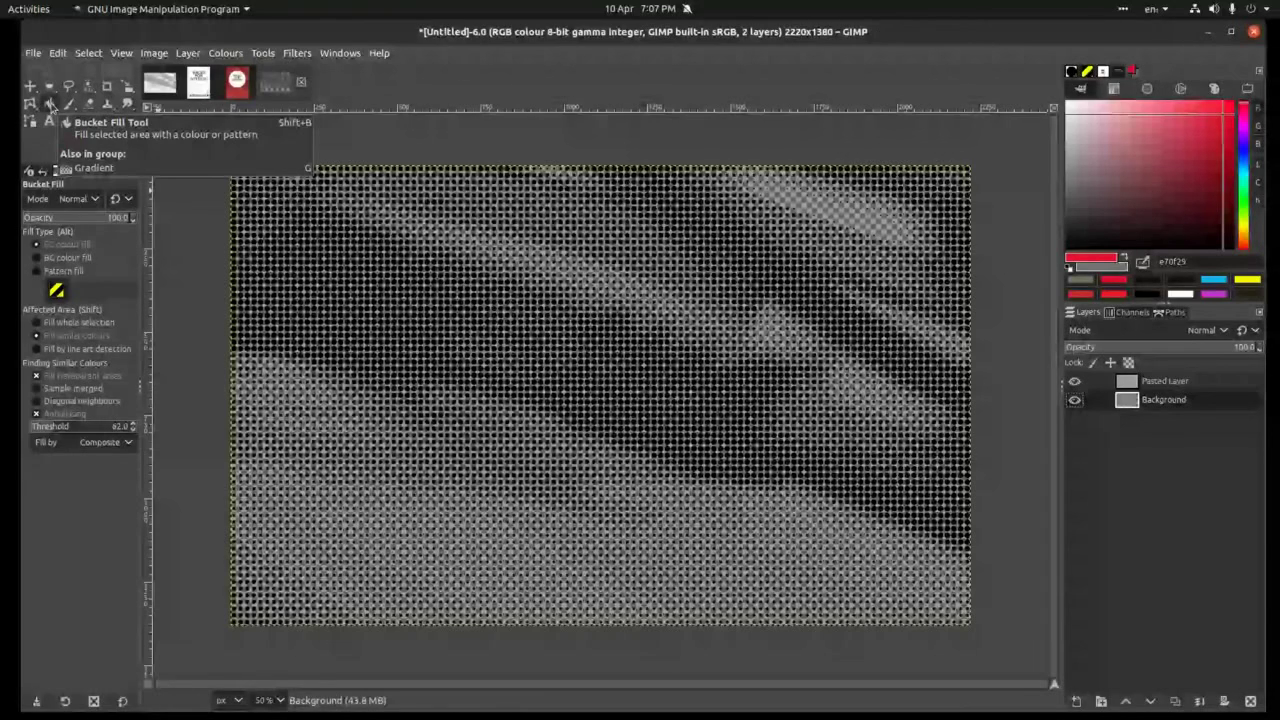Switch to the Paths tab
This screenshot has height=720, width=1280.
pos(1169,312)
